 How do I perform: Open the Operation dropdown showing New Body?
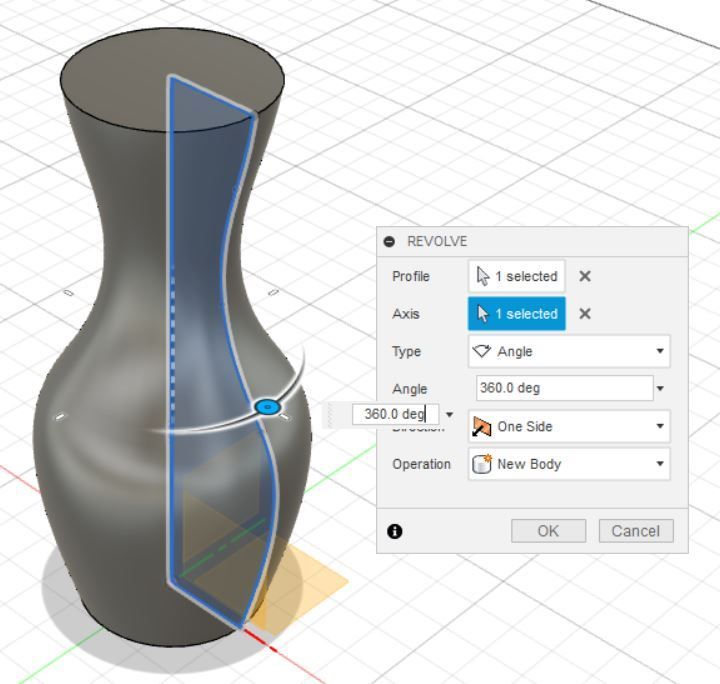pyautogui.click(x=569, y=464)
